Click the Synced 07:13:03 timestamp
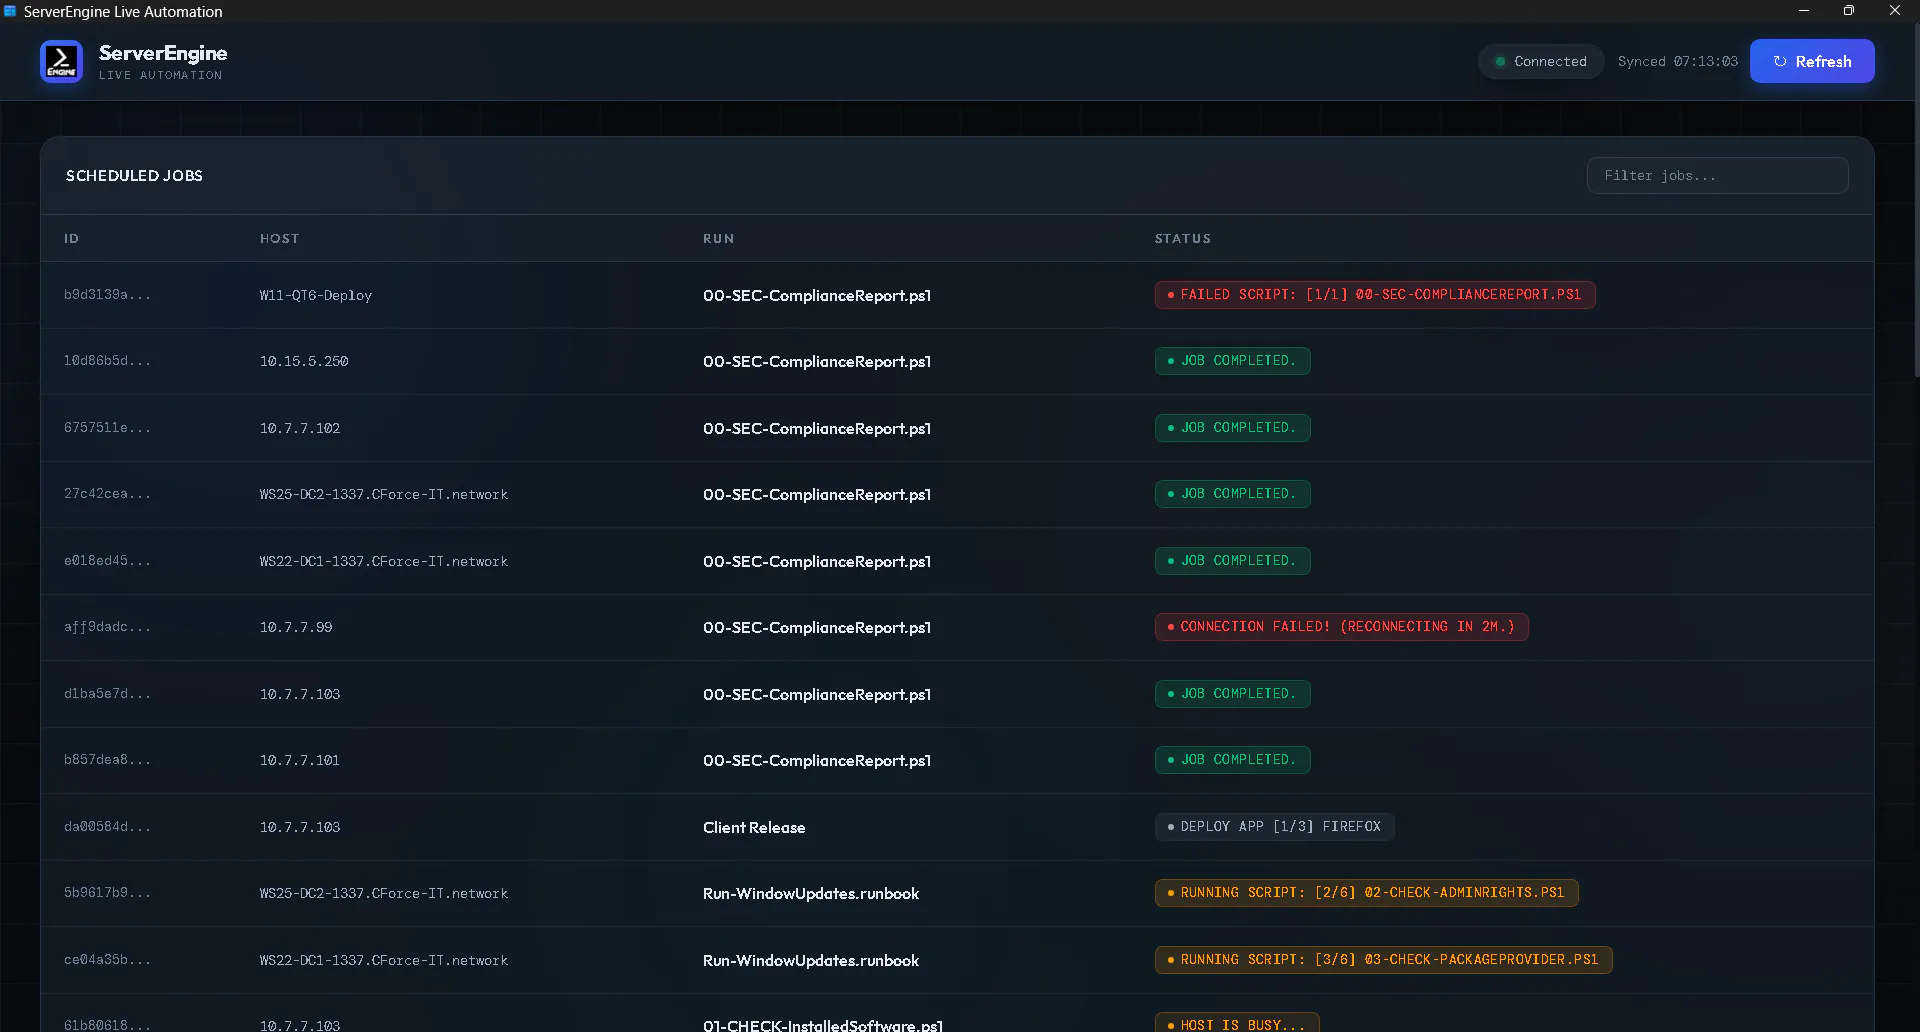Image resolution: width=1920 pixels, height=1032 pixels. click(1677, 62)
